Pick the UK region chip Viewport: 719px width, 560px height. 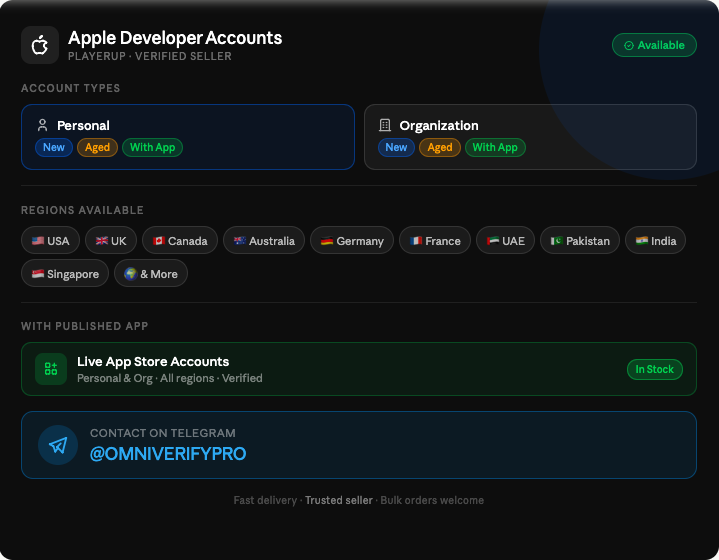tap(111, 240)
